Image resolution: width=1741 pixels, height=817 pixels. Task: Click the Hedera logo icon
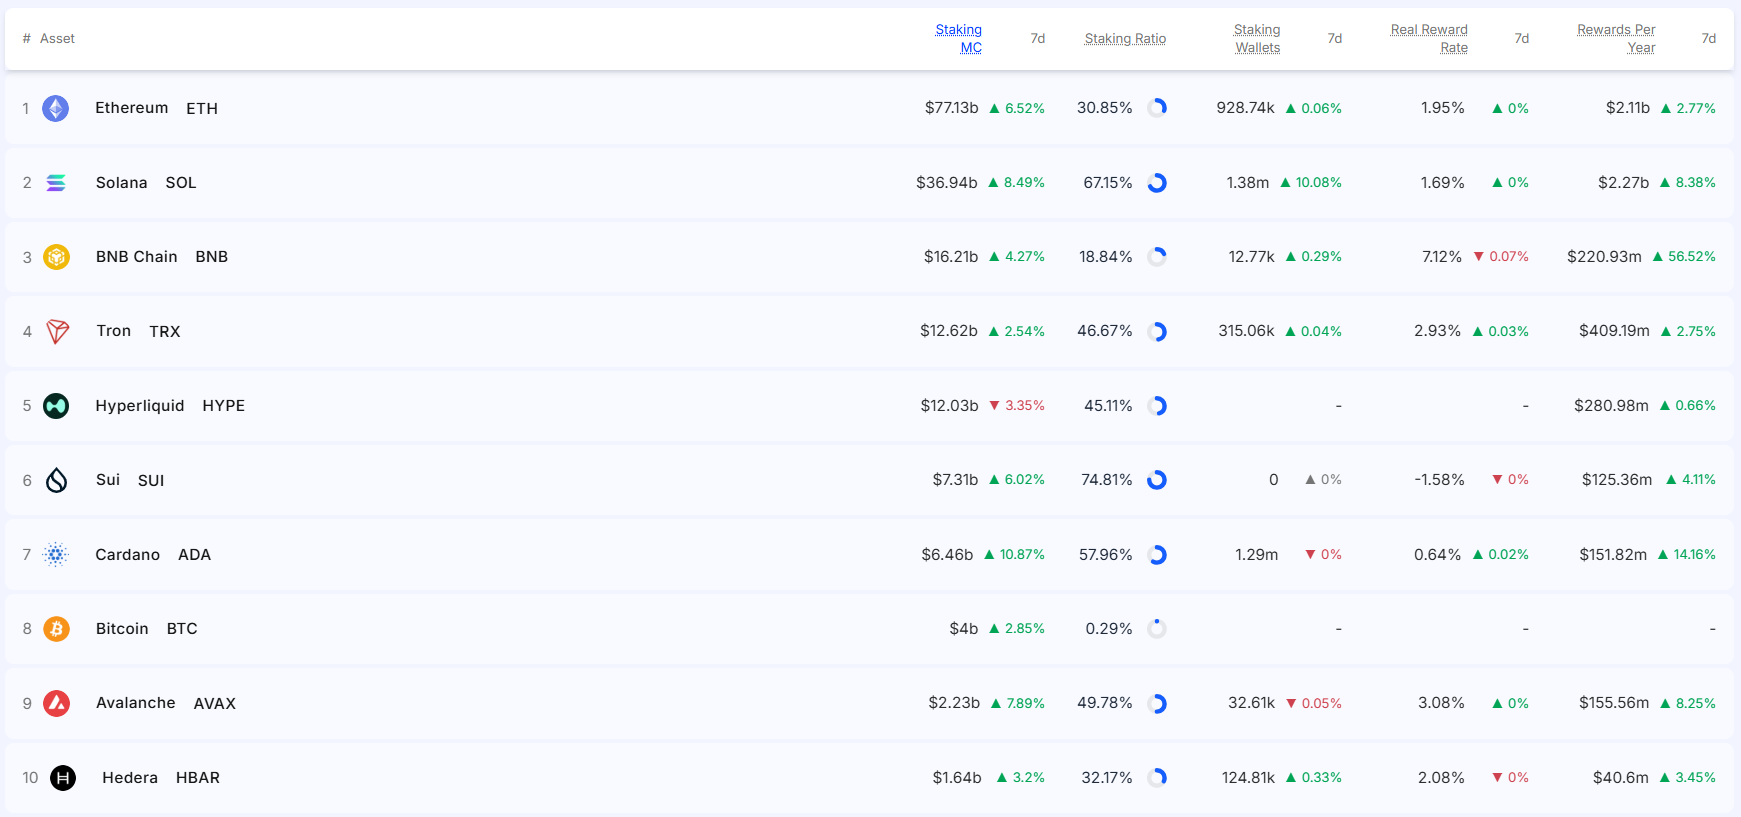coord(63,778)
